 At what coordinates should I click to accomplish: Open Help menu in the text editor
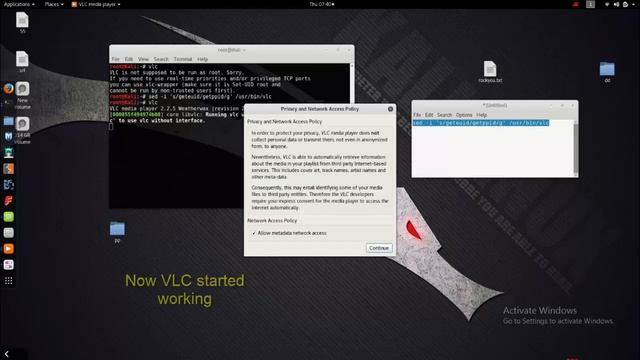[482, 115]
